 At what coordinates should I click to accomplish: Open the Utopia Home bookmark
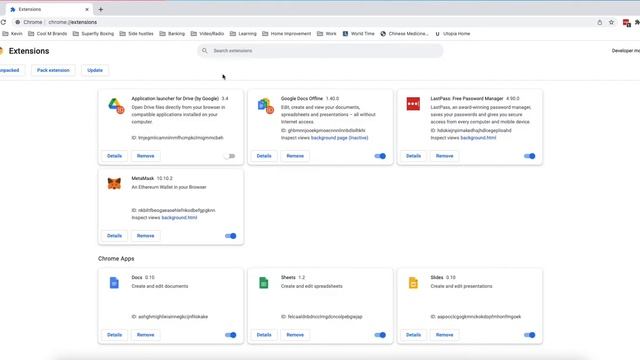452,33
